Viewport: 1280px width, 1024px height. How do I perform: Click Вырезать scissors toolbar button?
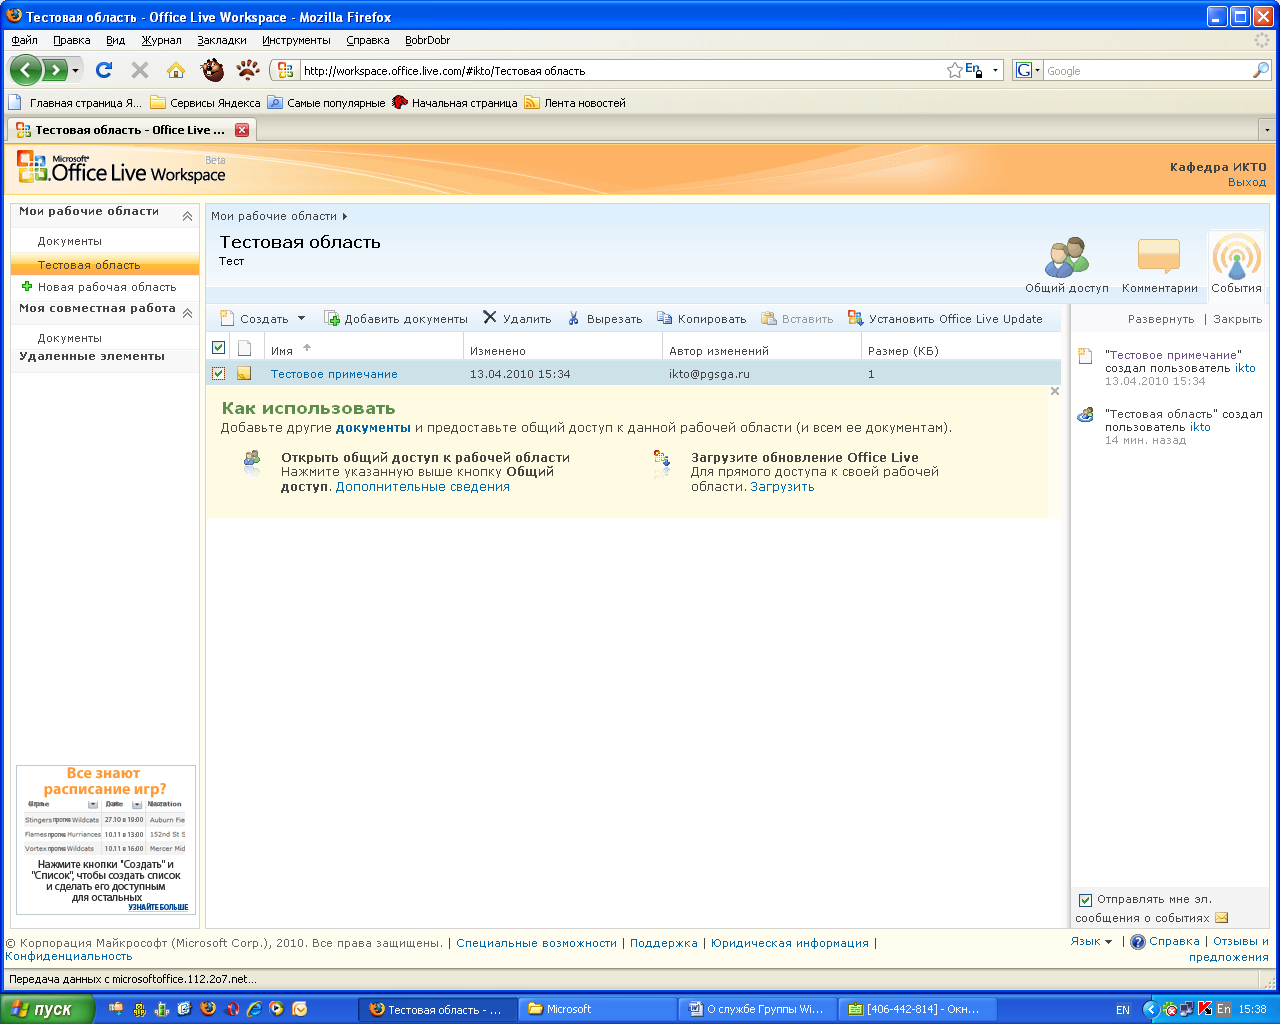click(605, 319)
